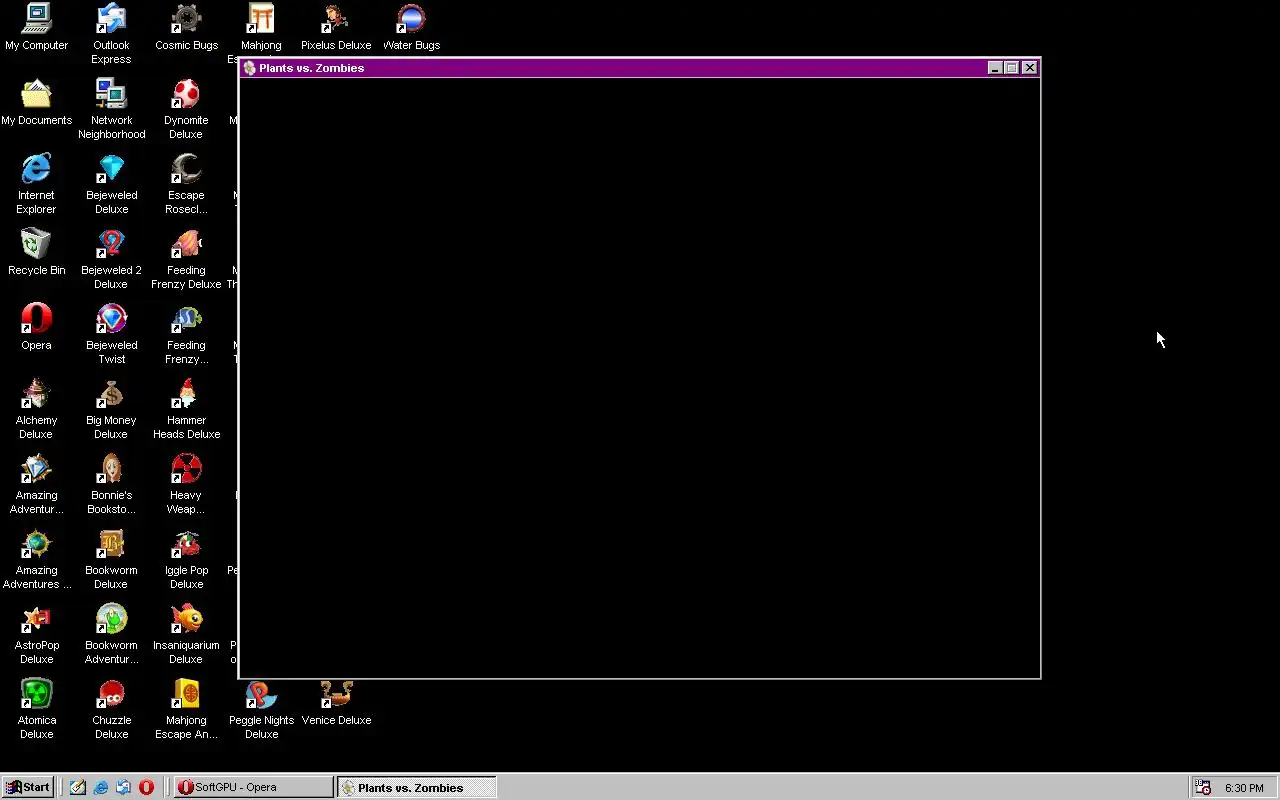Image resolution: width=1280 pixels, height=800 pixels.
Task: Select Bejeweled Twist shortcut
Action: [111, 334]
